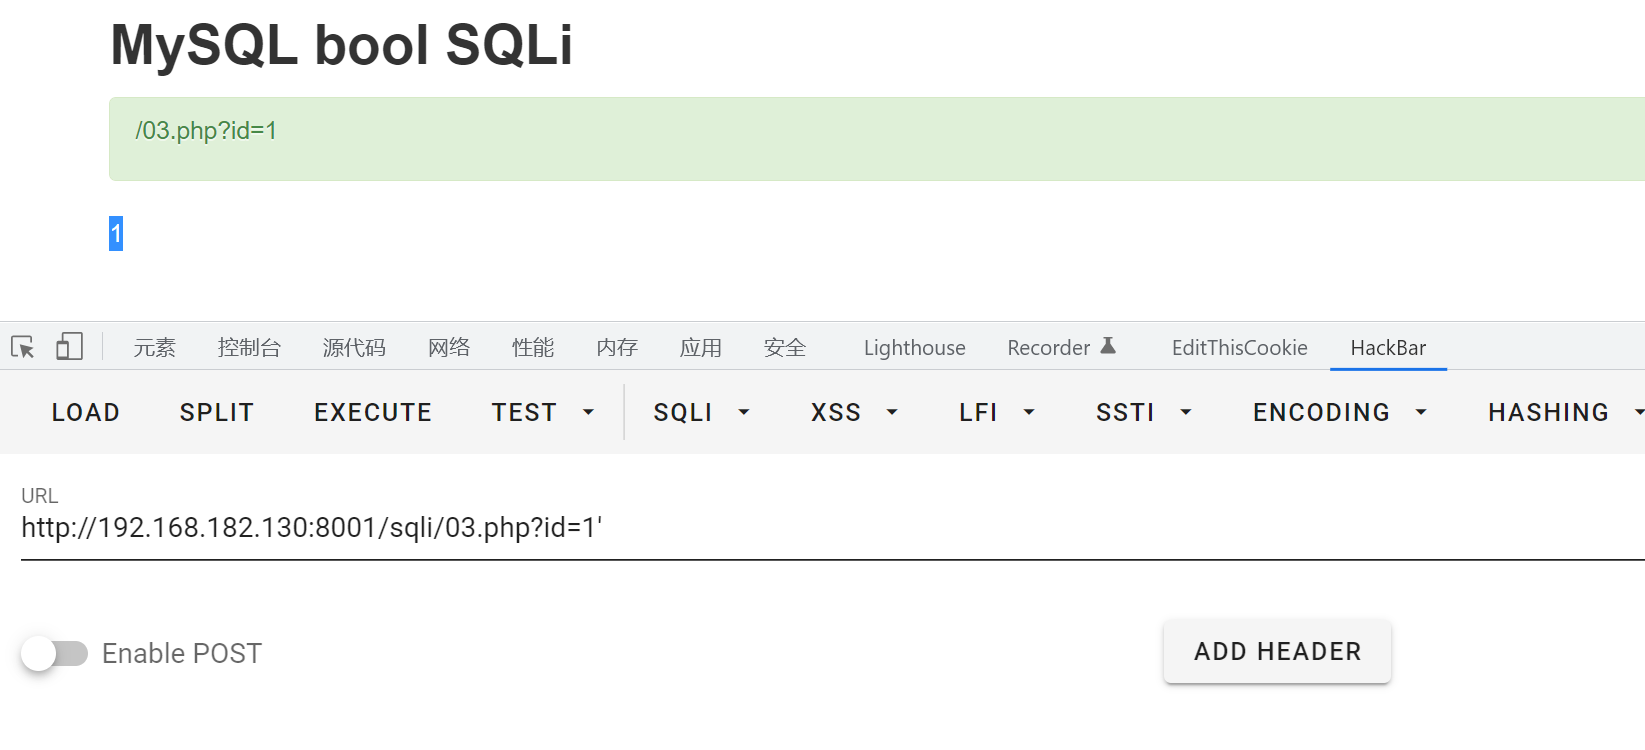Switch to the 网络 panel
This screenshot has height=750, width=1645.
(448, 347)
